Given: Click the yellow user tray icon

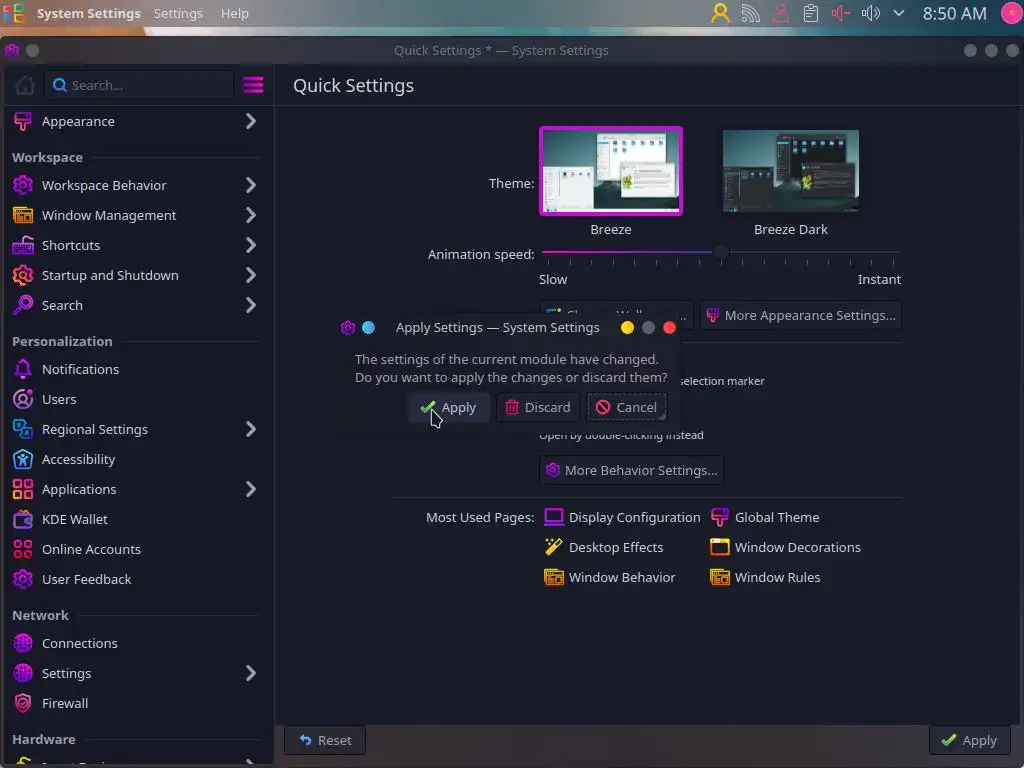Looking at the screenshot, I should point(720,13).
